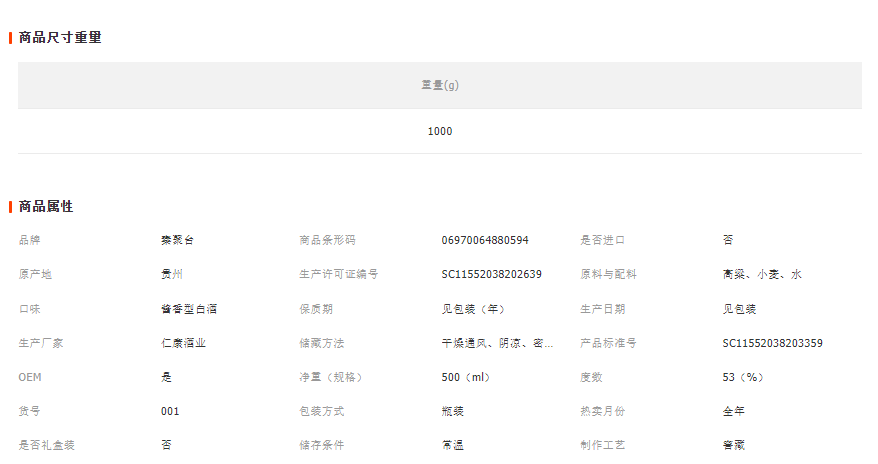
Task: Select the origin value 贵州
Action: 172,274
